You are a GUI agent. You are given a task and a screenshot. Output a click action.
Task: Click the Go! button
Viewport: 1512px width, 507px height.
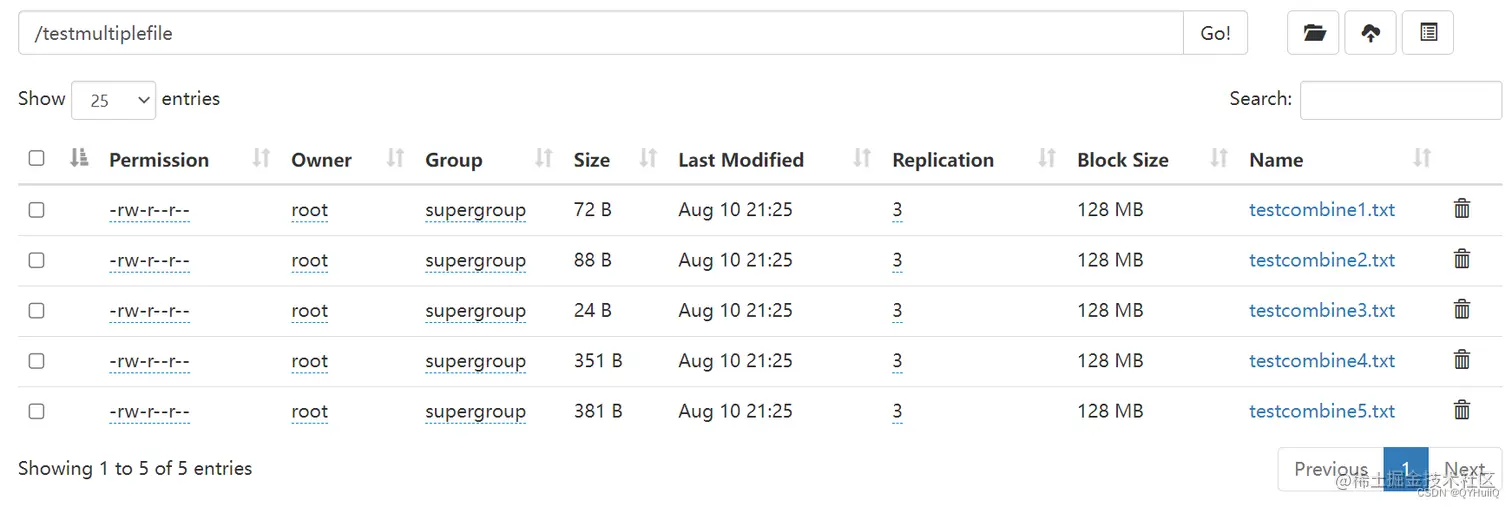pos(1215,33)
